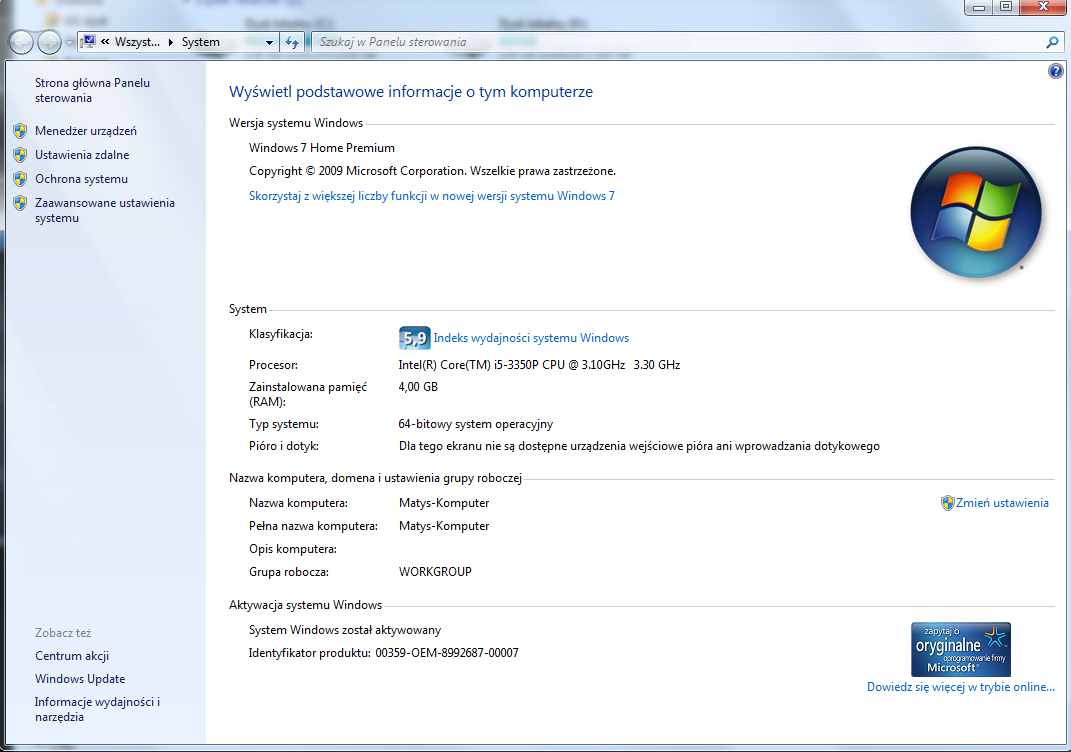Click computer name 'Matys-Komputer' beside Nazwa komputera
Image resolution: width=1071 pixels, height=752 pixels.
(x=444, y=503)
